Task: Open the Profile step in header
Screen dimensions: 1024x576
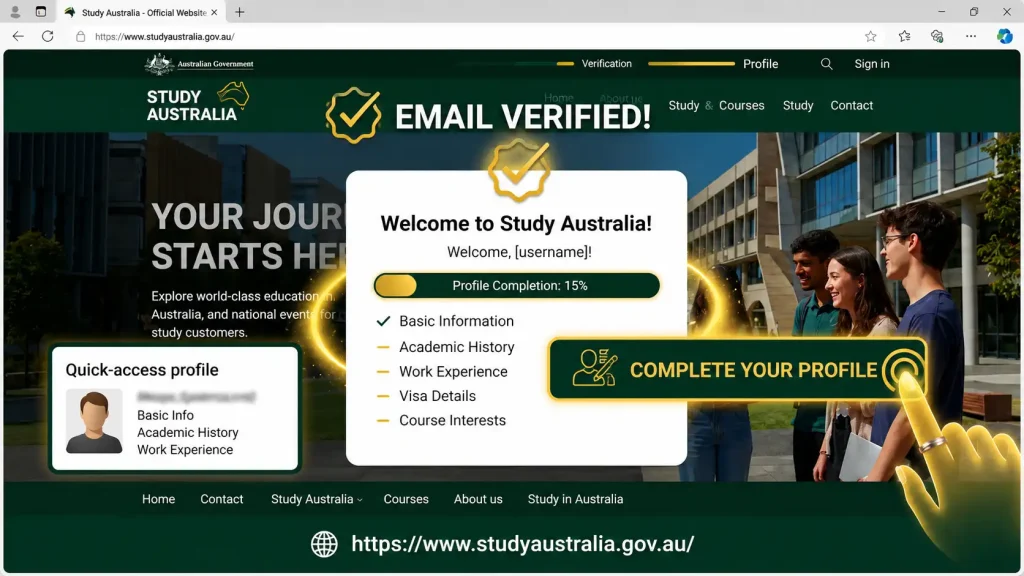Action: (760, 64)
